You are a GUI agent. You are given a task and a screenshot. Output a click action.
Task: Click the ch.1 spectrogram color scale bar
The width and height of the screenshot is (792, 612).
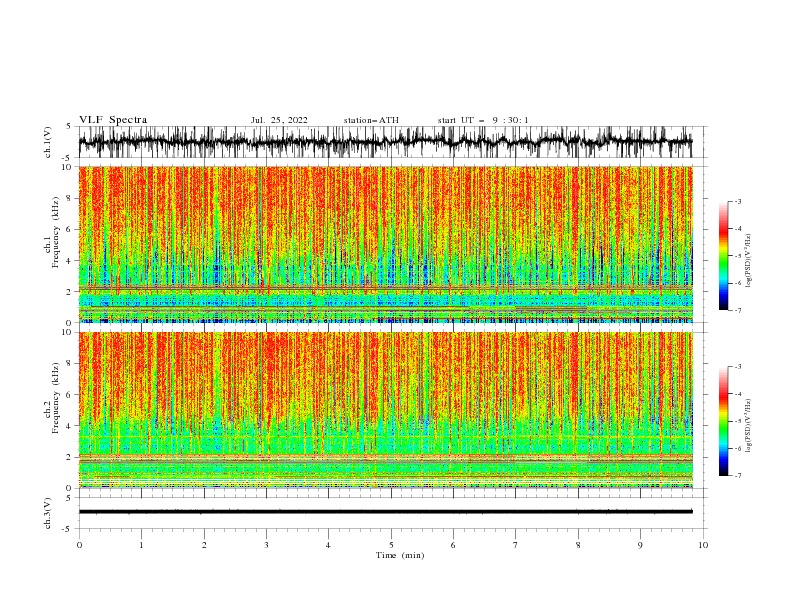coord(723,256)
